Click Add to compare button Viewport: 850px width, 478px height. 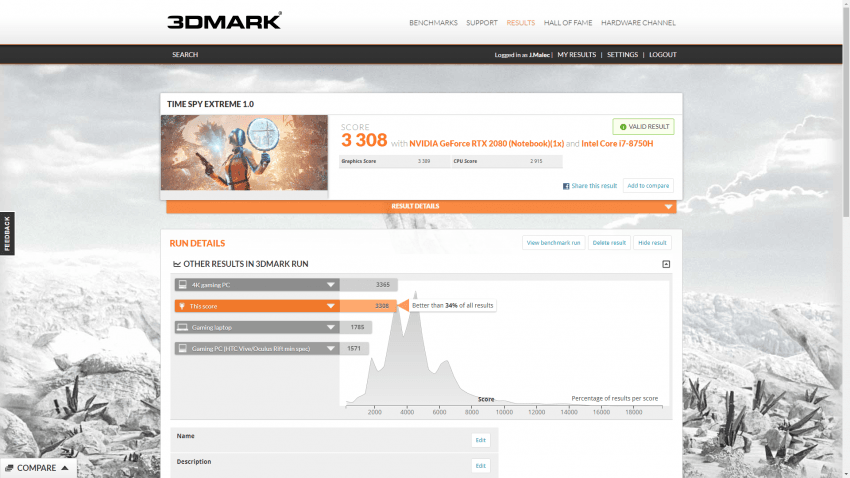(x=648, y=186)
